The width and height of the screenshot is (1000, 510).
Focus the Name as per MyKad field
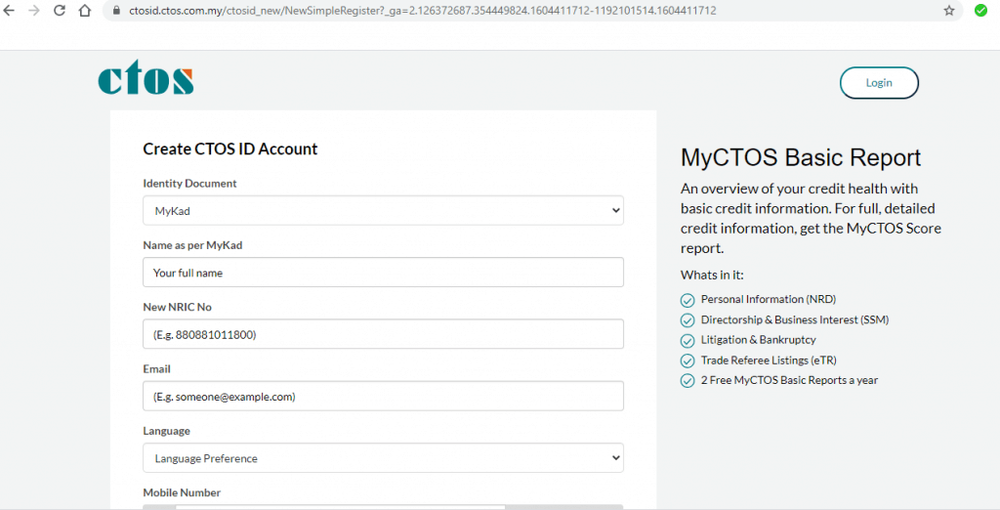pos(383,272)
